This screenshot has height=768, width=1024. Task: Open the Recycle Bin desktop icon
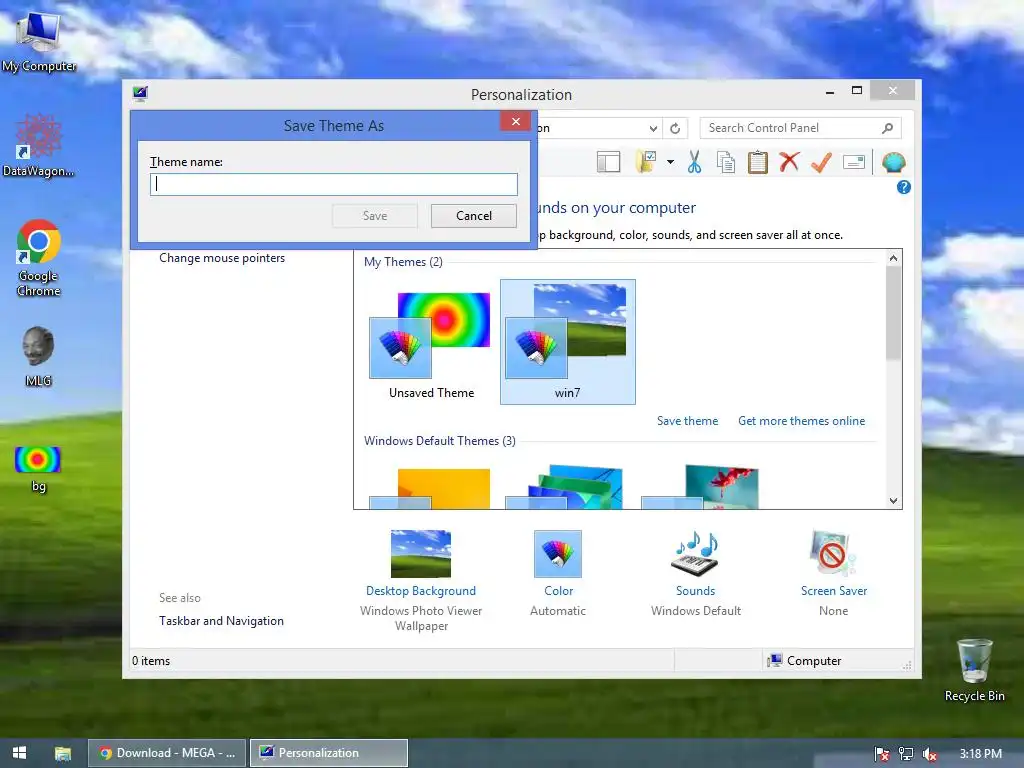coord(974,669)
